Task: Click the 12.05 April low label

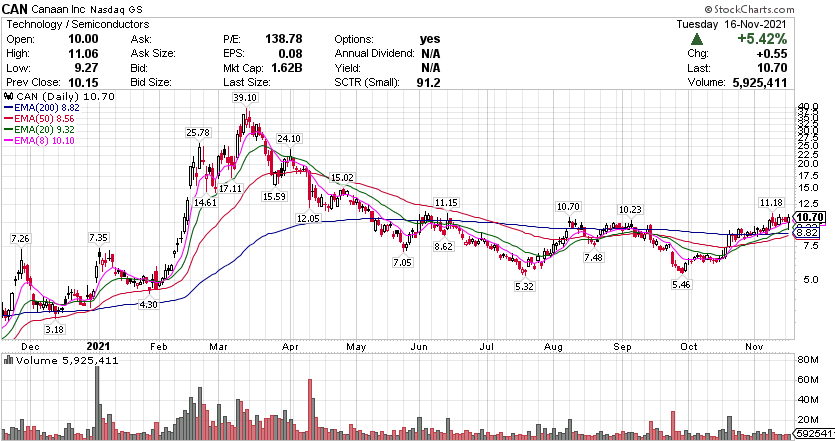Action: (308, 219)
